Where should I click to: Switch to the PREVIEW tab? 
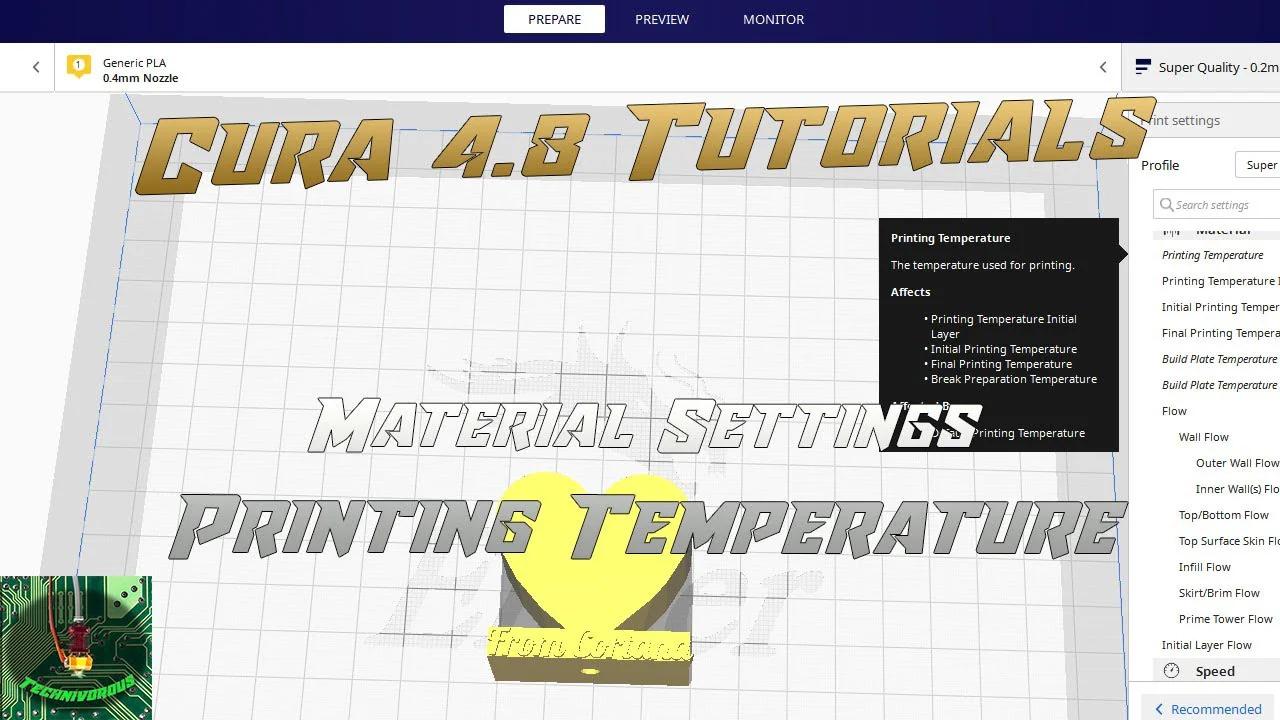661,19
